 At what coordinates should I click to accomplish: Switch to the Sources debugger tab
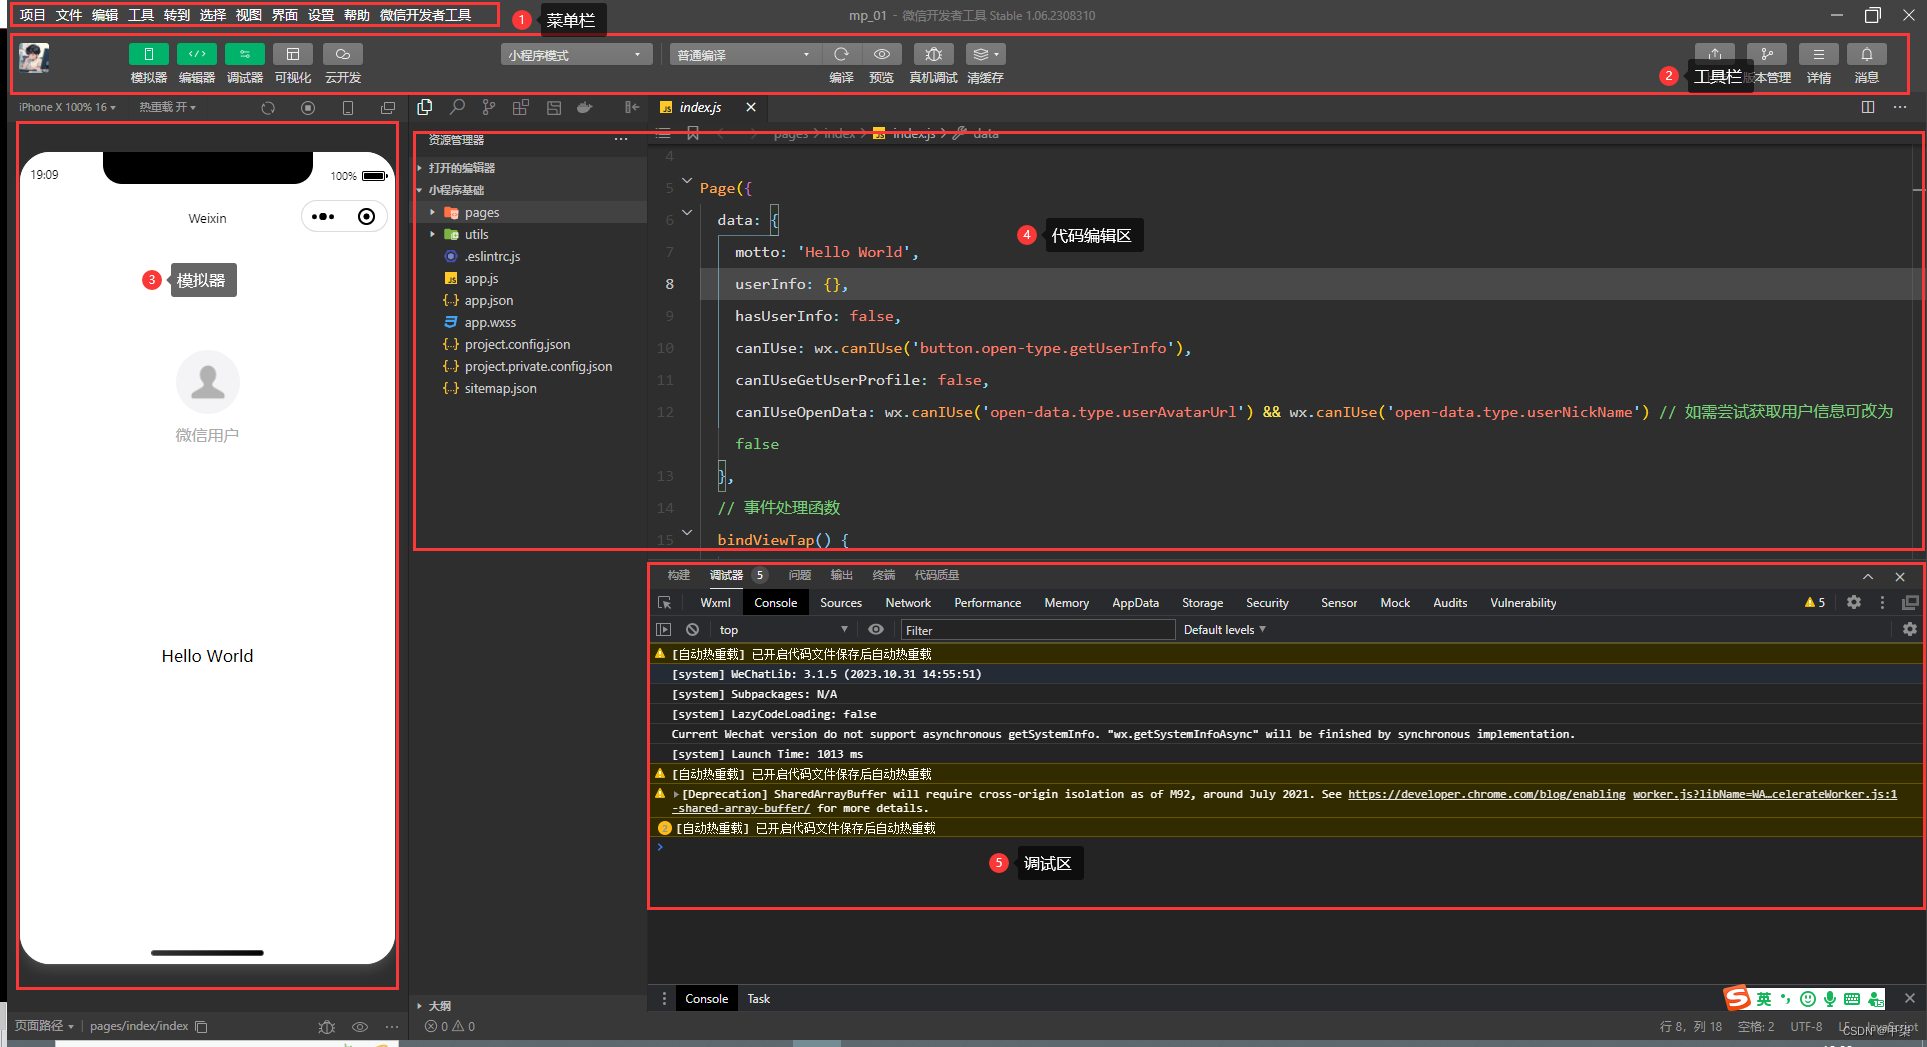tap(841, 603)
